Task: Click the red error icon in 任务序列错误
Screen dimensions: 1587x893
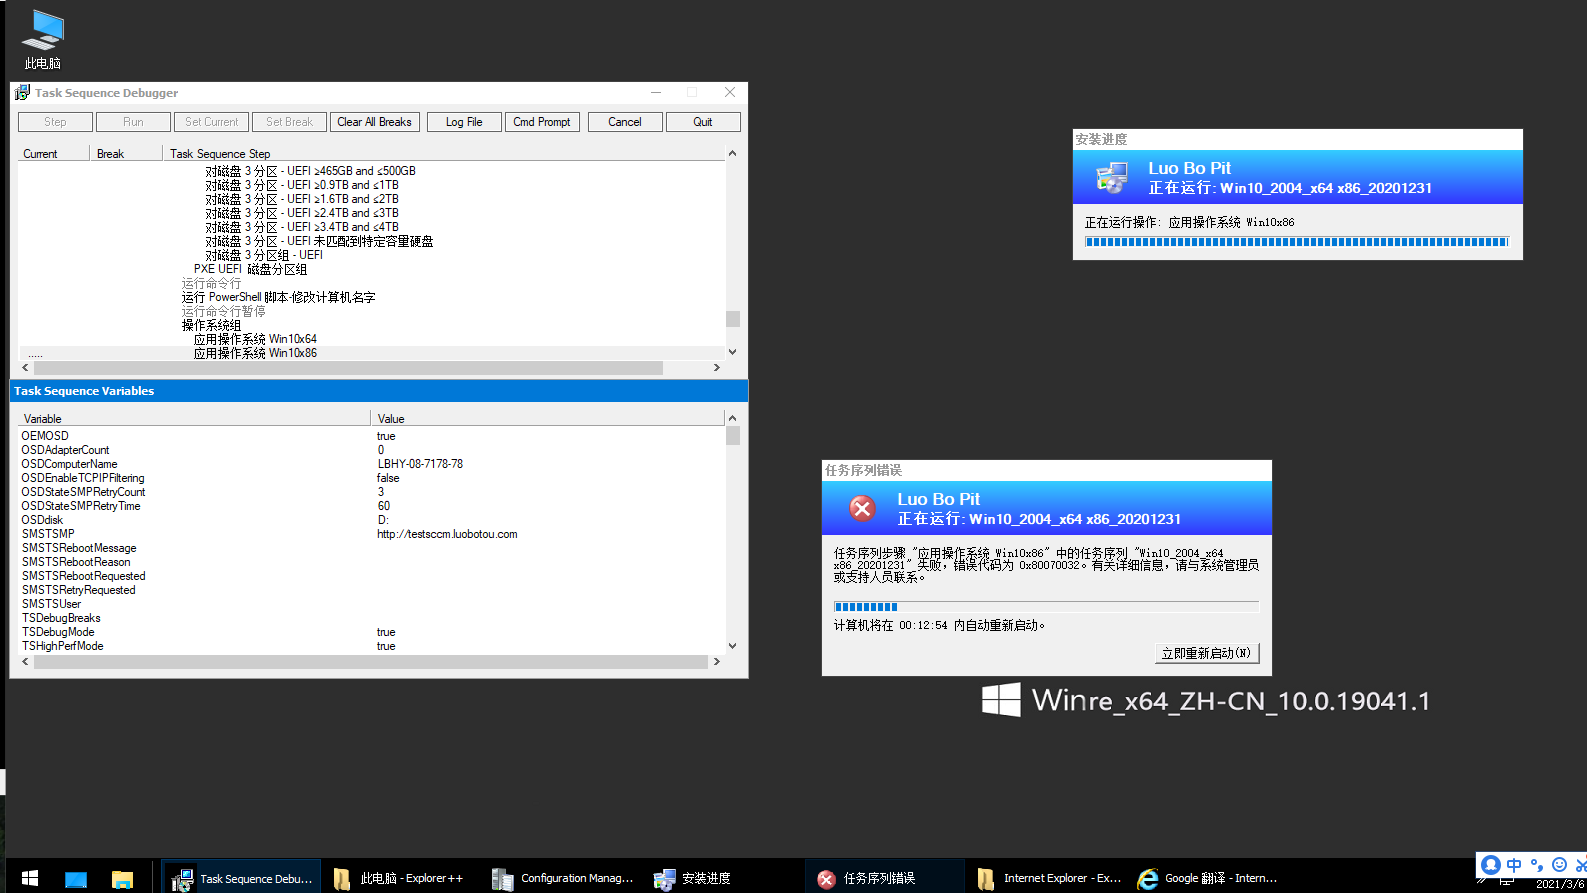Action: tap(862, 509)
